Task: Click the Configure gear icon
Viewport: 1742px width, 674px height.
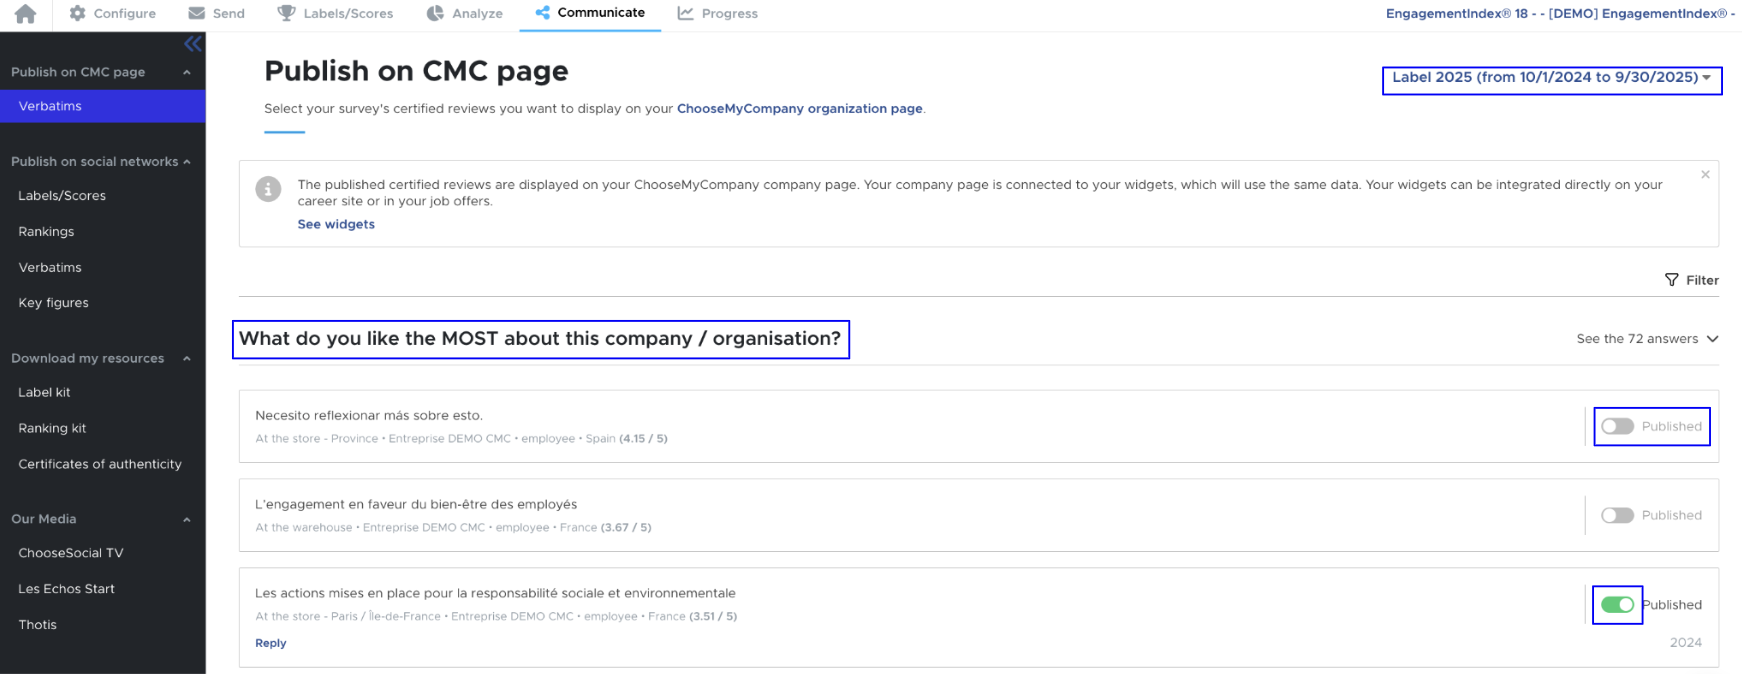Action: point(77,14)
